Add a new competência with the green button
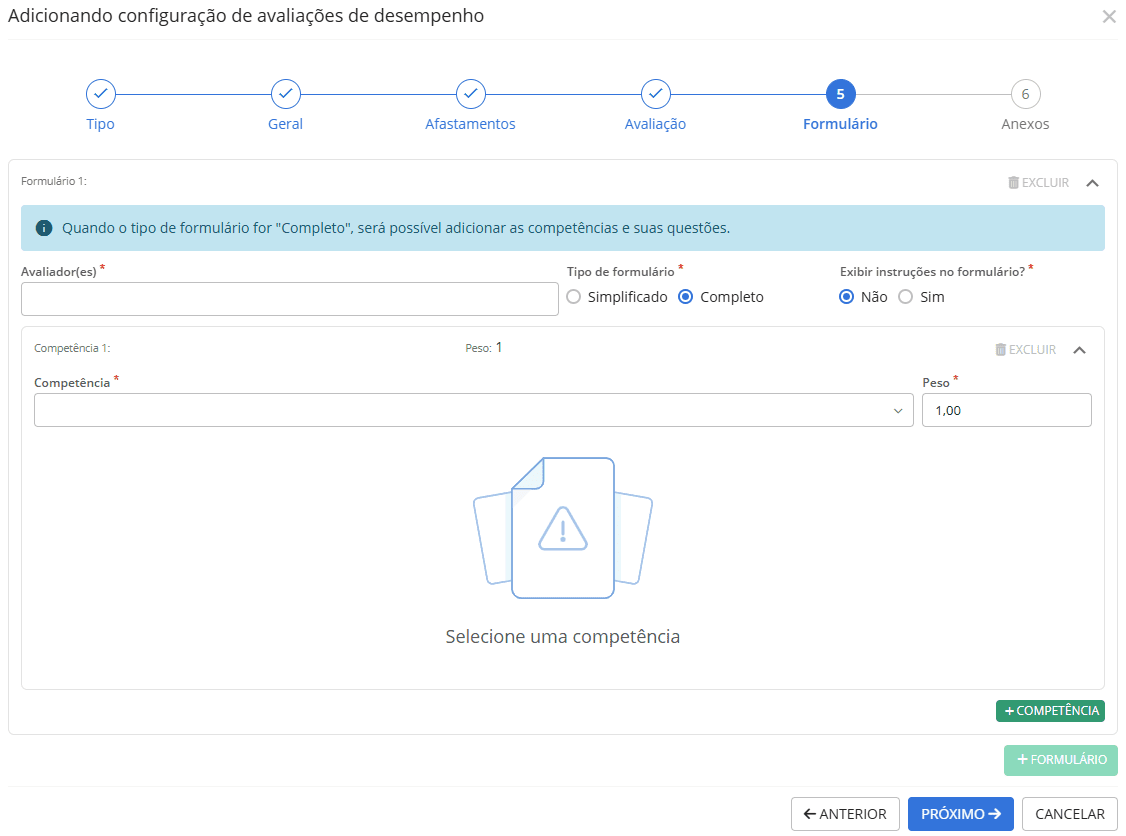Image resolution: width=1126 pixels, height=836 pixels. [1050, 711]
